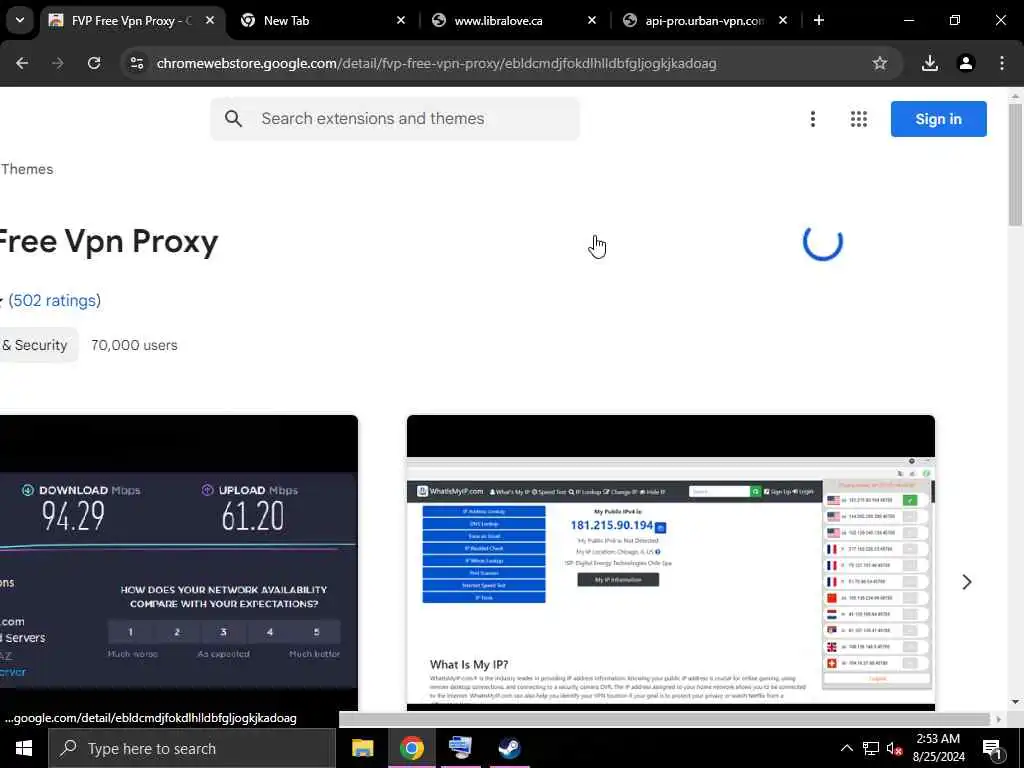Open the tab search dropdown arrow
This screenshot has width=1024, height=768.
coord(20,20)
